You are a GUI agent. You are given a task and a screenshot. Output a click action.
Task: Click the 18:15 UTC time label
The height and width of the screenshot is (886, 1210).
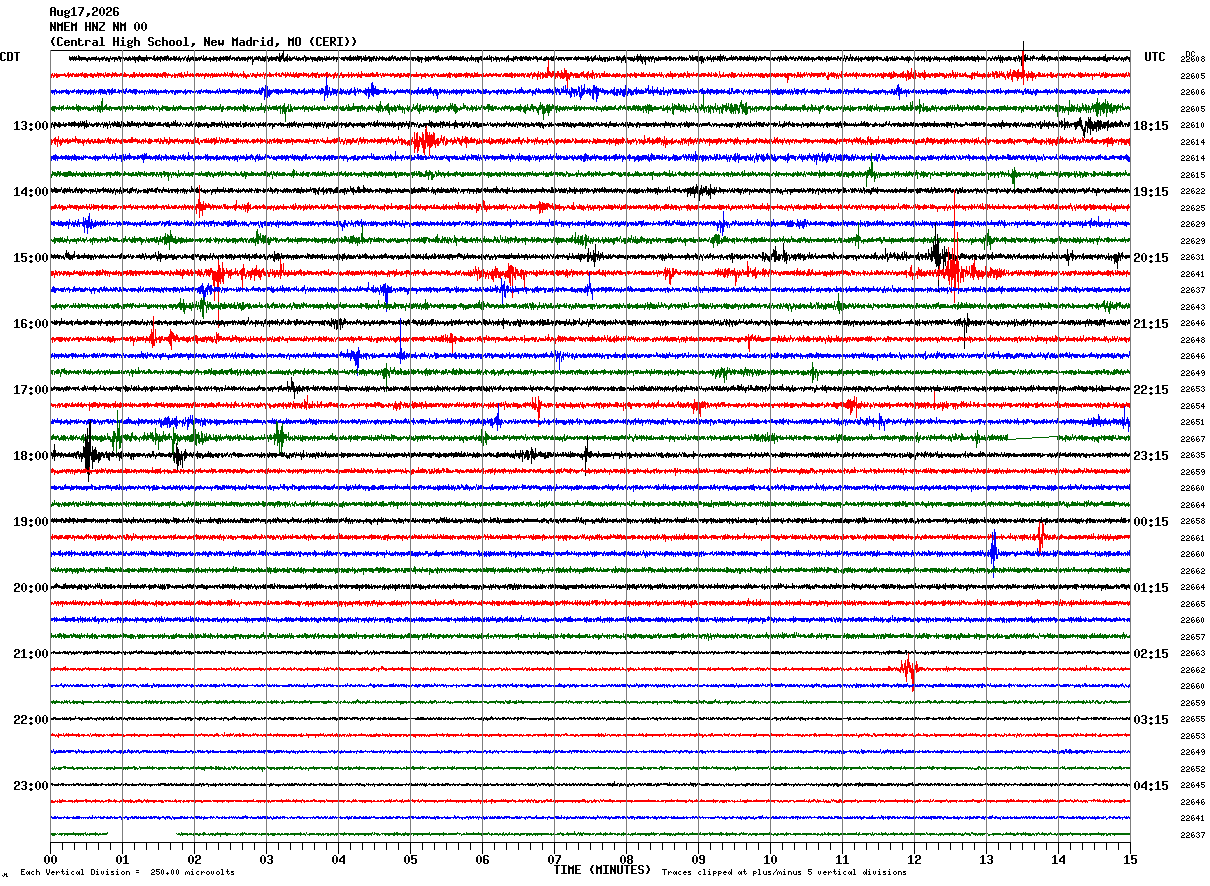click(x=1151, y=126)
